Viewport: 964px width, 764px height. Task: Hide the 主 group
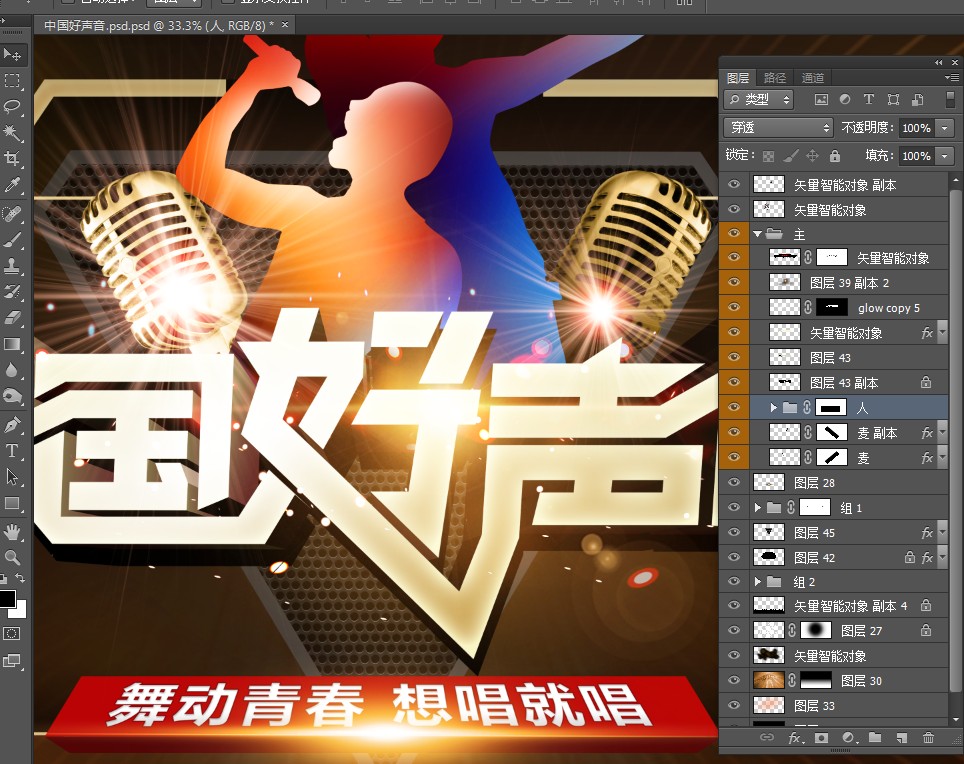coord(734,234)
